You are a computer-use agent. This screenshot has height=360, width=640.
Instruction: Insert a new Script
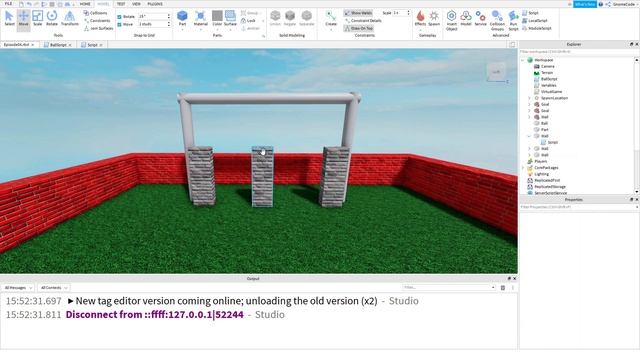(x=531, y=13)
